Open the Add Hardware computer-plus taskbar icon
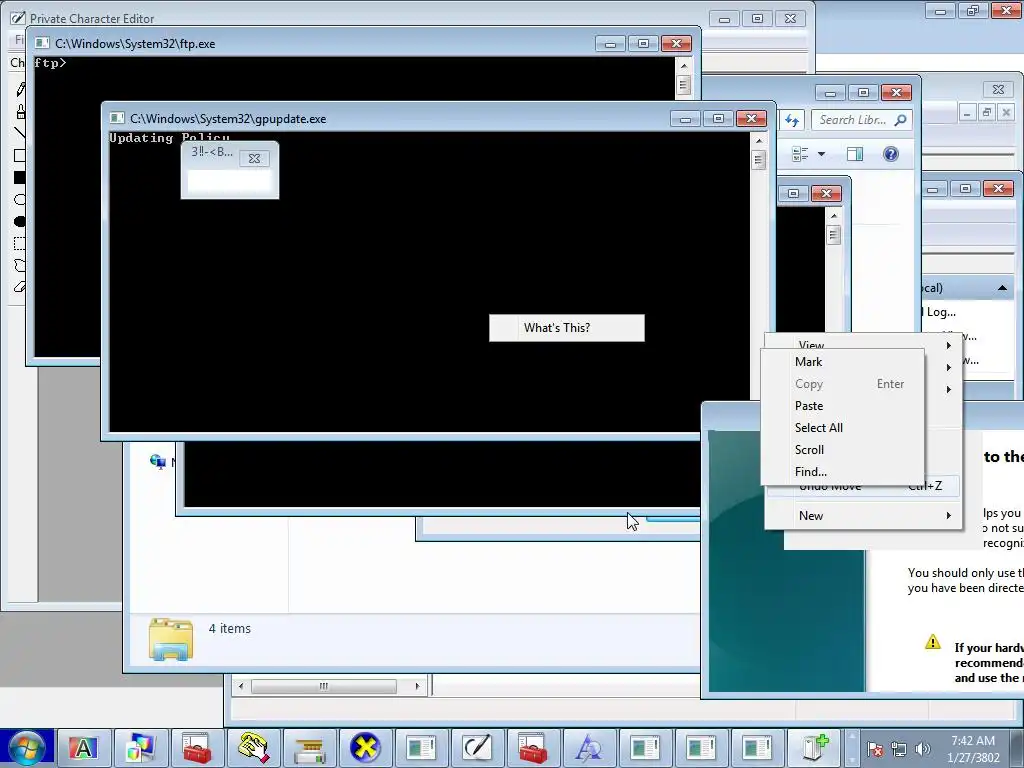This screenshot has width=1024, height=768. [x=814, y=748]
